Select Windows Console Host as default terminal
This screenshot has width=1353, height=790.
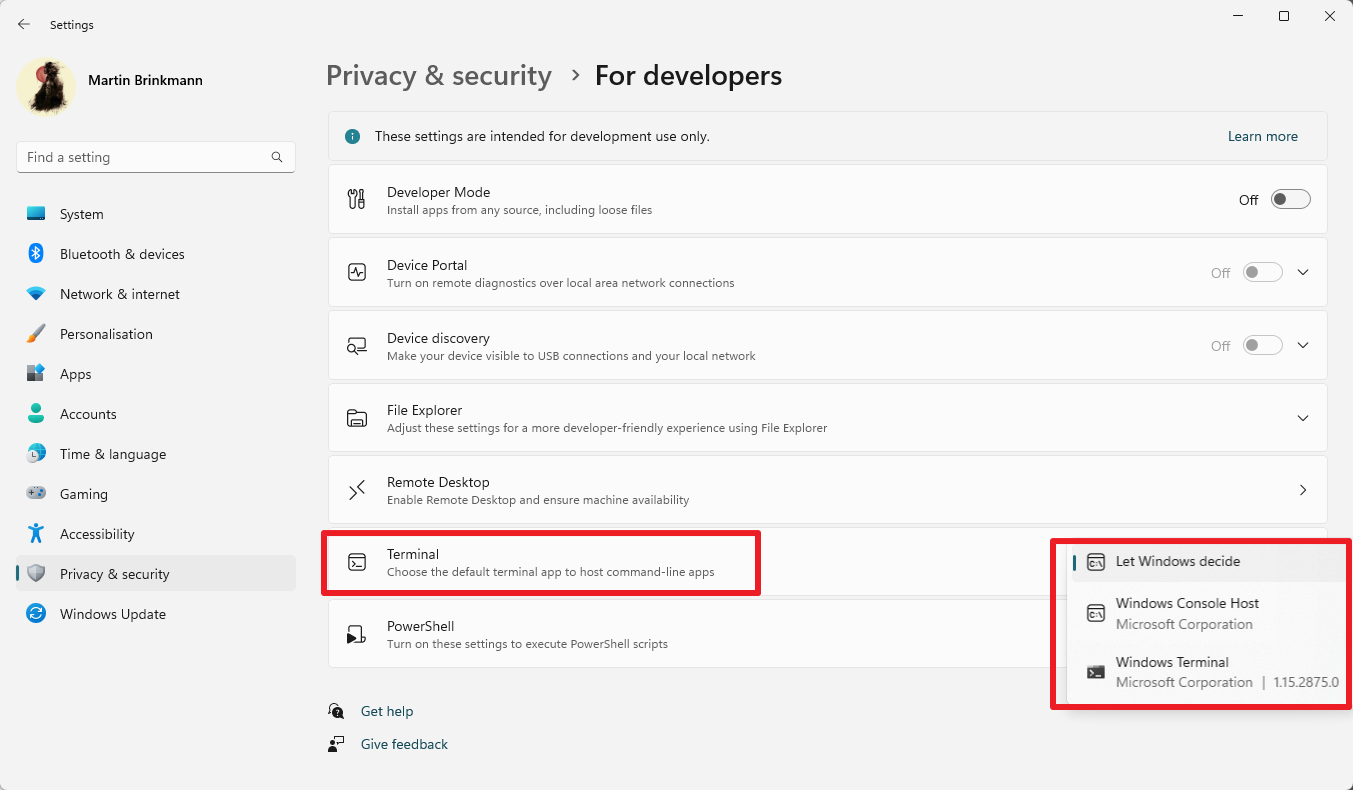tap(1208, 614)
